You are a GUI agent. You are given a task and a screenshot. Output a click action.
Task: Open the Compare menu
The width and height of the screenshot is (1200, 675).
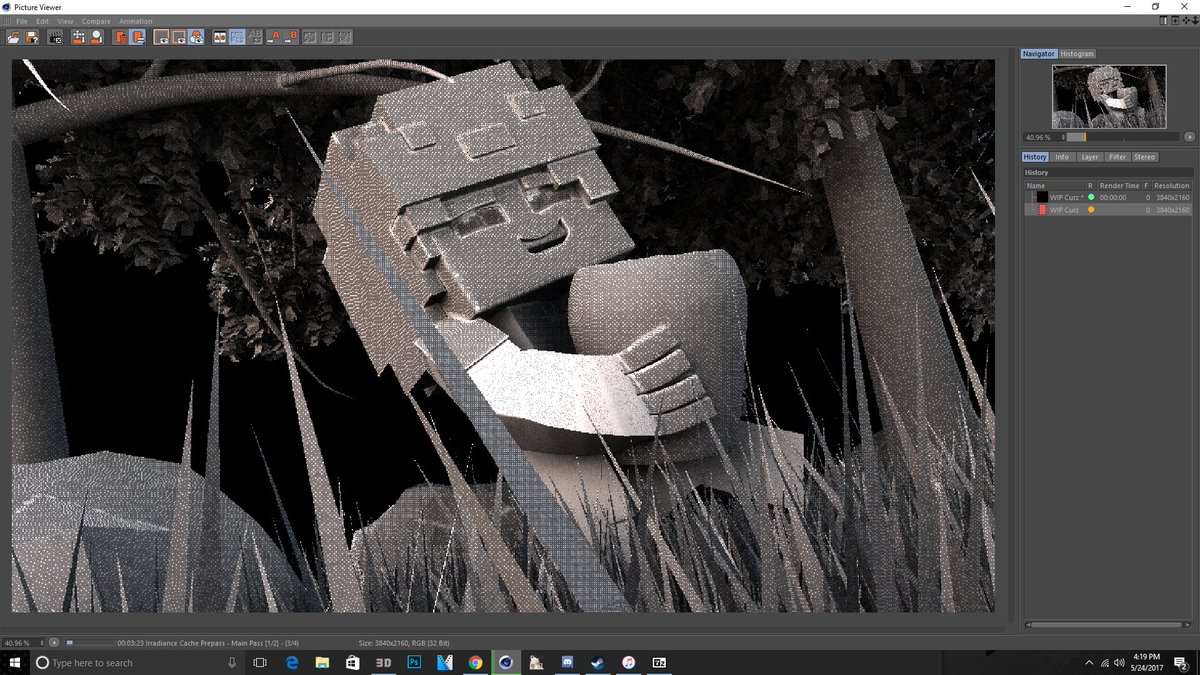(96, 21)
